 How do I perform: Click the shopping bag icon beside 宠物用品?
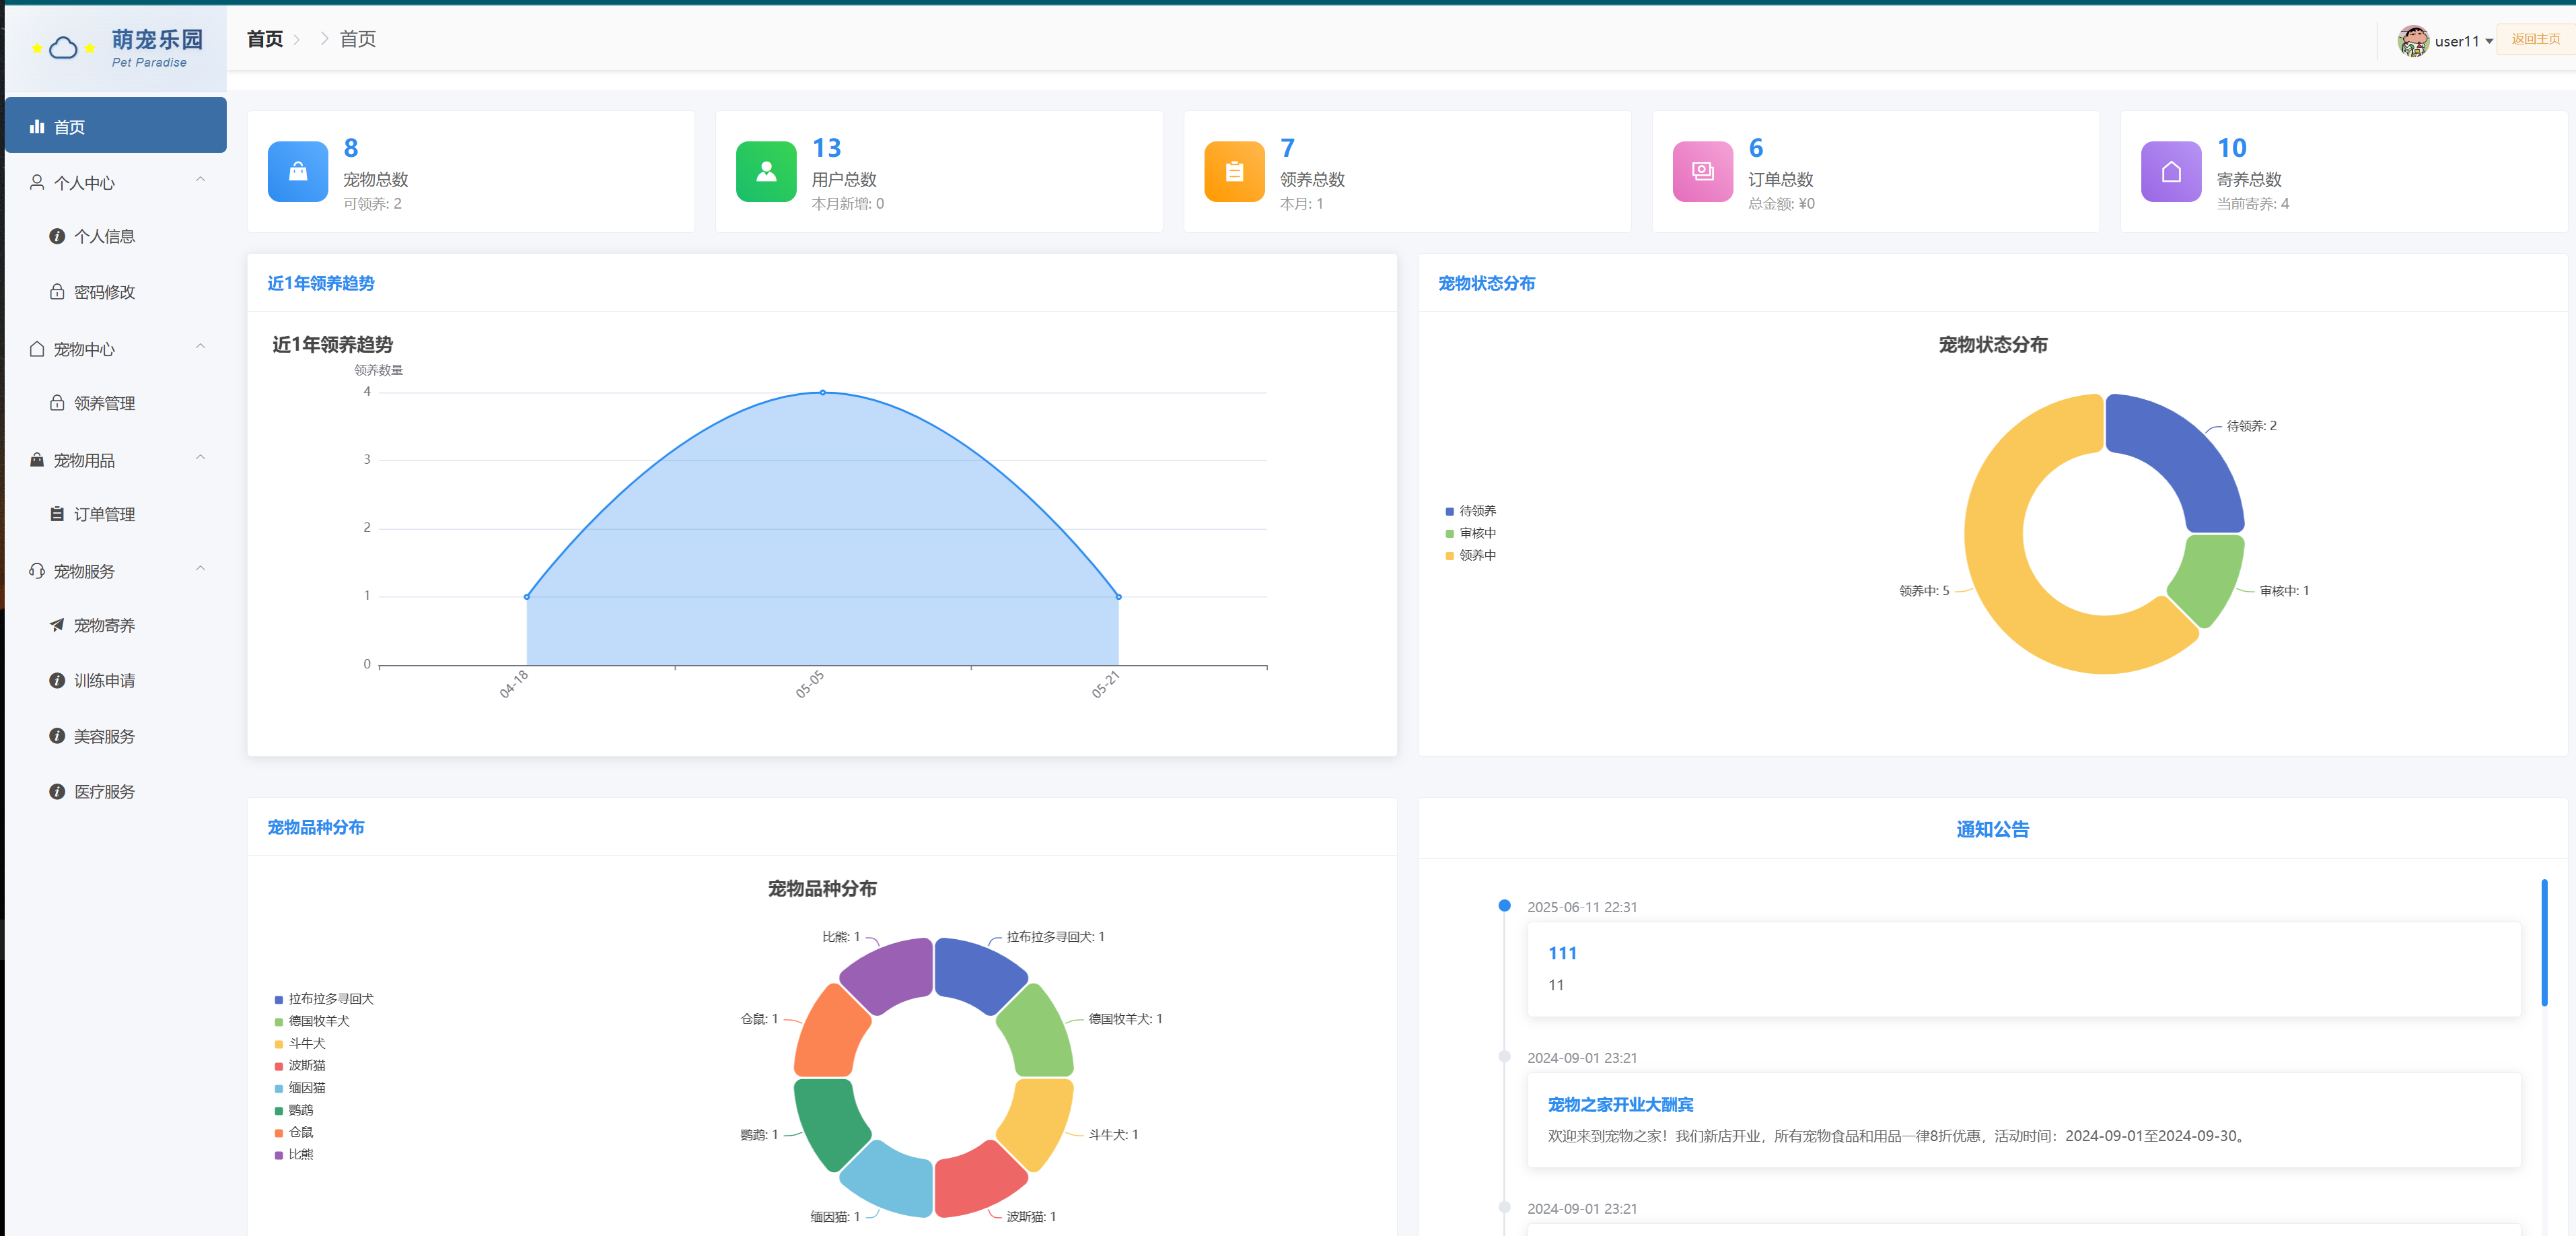[37, 459]
